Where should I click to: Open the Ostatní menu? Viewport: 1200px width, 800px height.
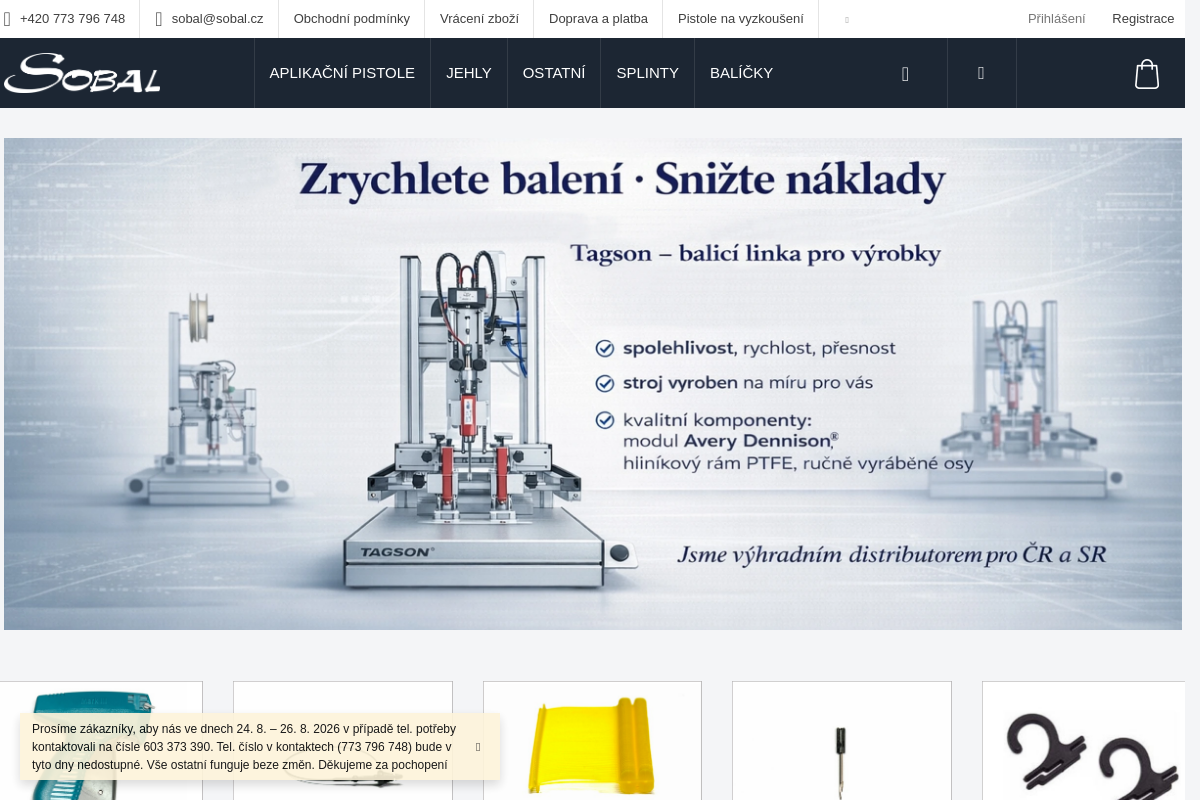coord(554,73)
